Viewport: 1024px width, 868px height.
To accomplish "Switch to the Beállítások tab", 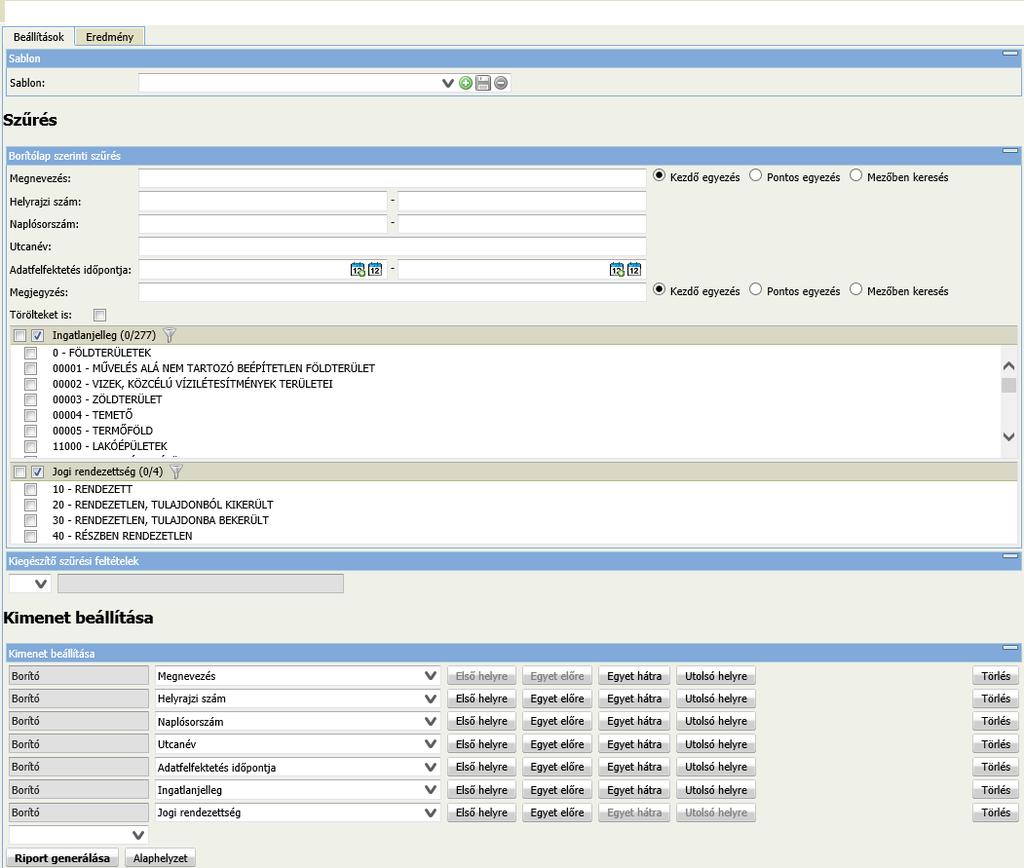I will click(39, 37).
